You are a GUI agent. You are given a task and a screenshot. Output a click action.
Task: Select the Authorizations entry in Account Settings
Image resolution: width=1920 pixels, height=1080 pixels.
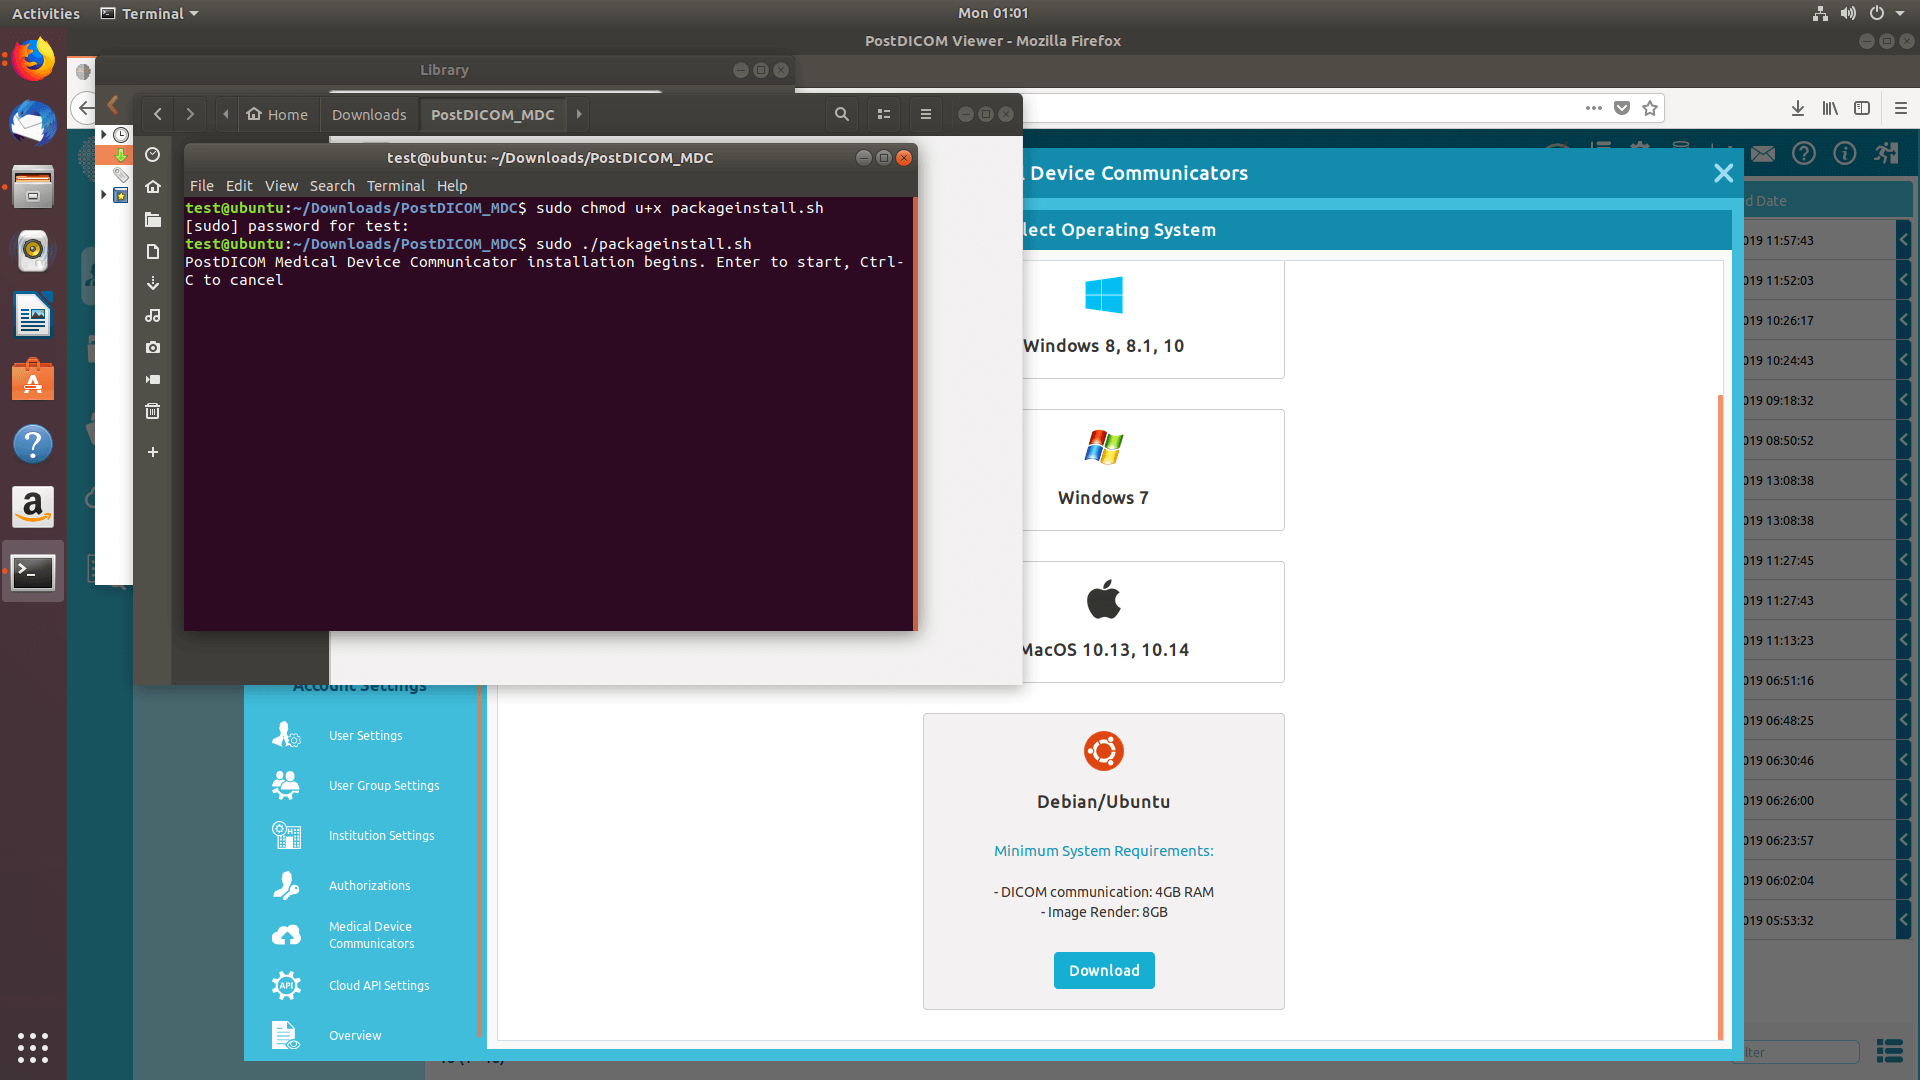click(x=369, y=885)
